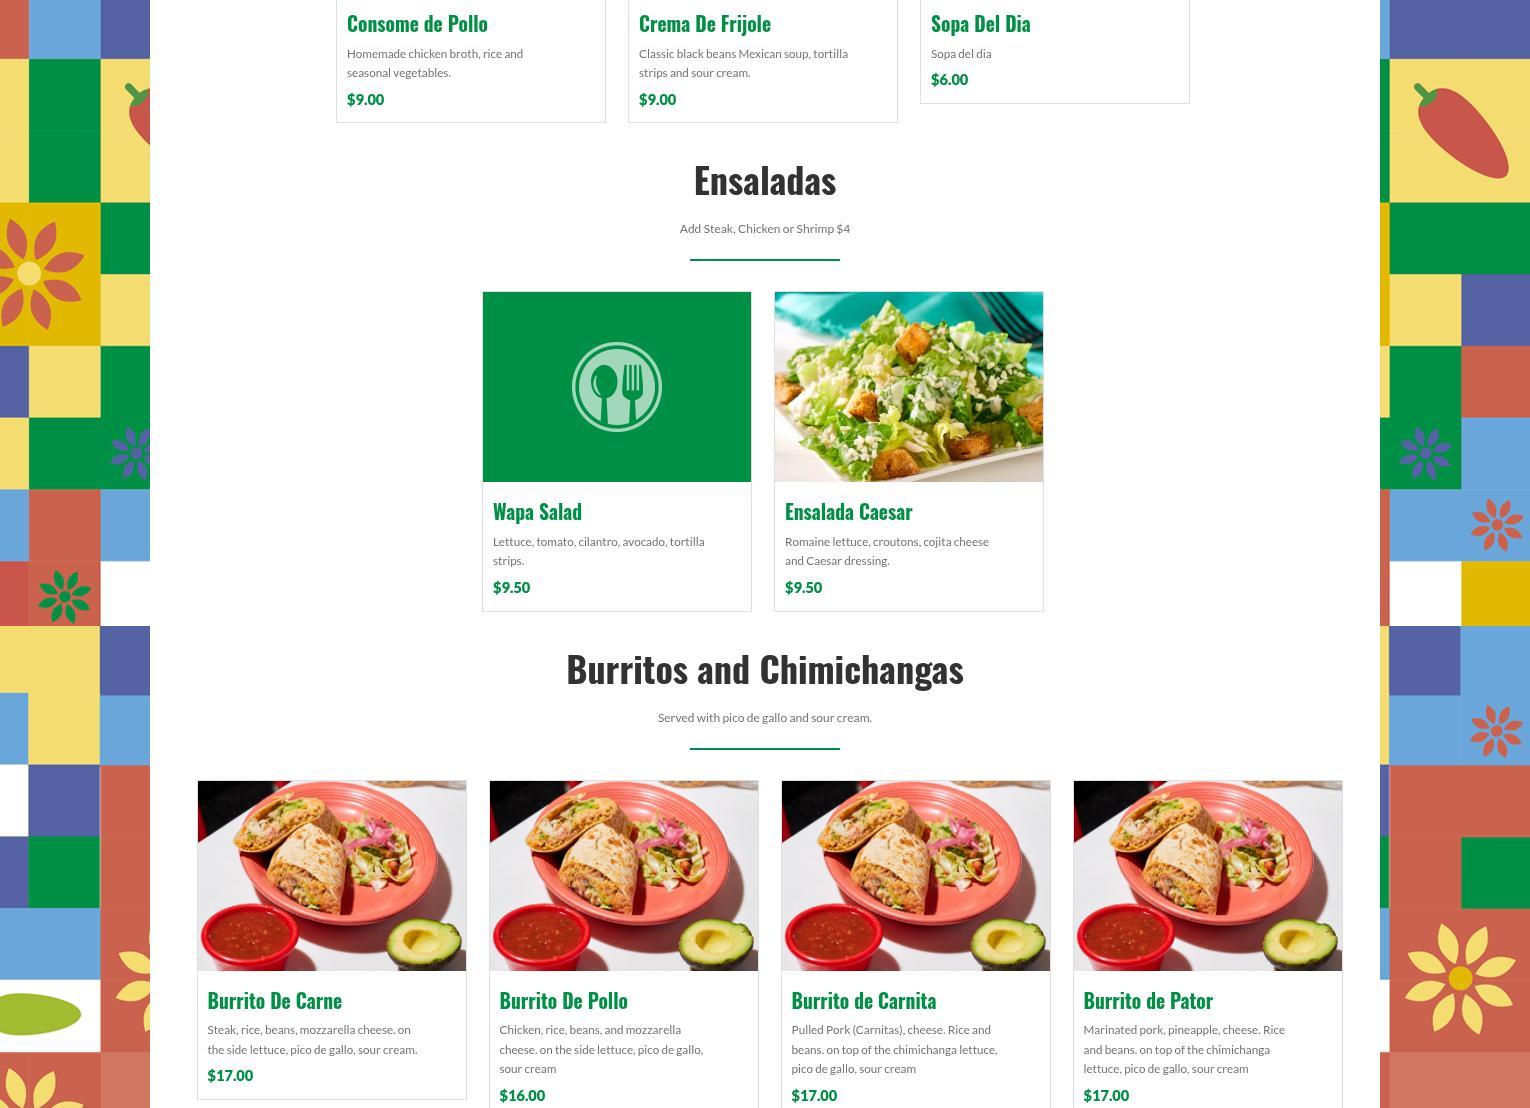Open the Burrito de Carnita photo
This screenshot has width=1530, height=1108.
[916, 876]
